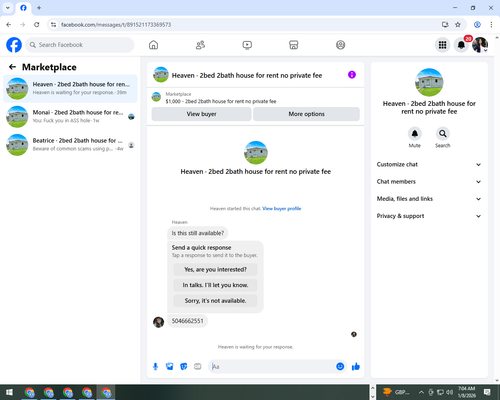Bookmark this page star icon
500x400 pixels.
[458, 25]
